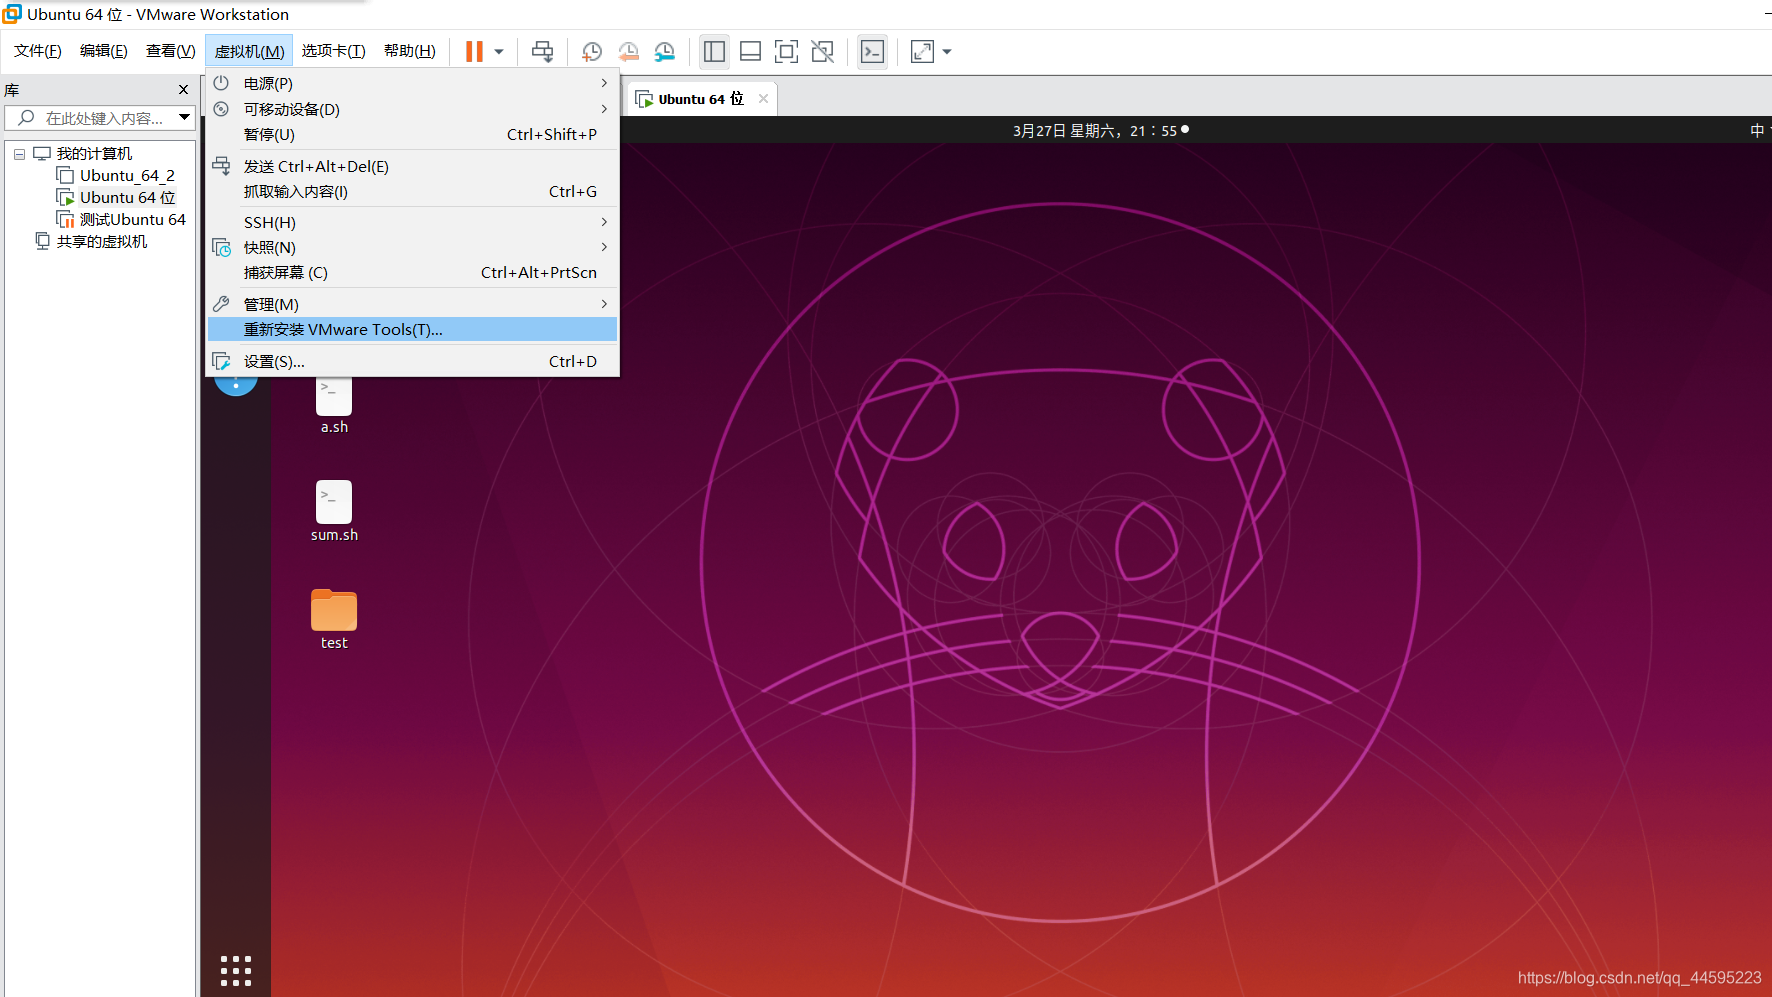1772x997 pixels.
Task: Toggle the library sidebar view icon
Action: (x=714, y=51)
